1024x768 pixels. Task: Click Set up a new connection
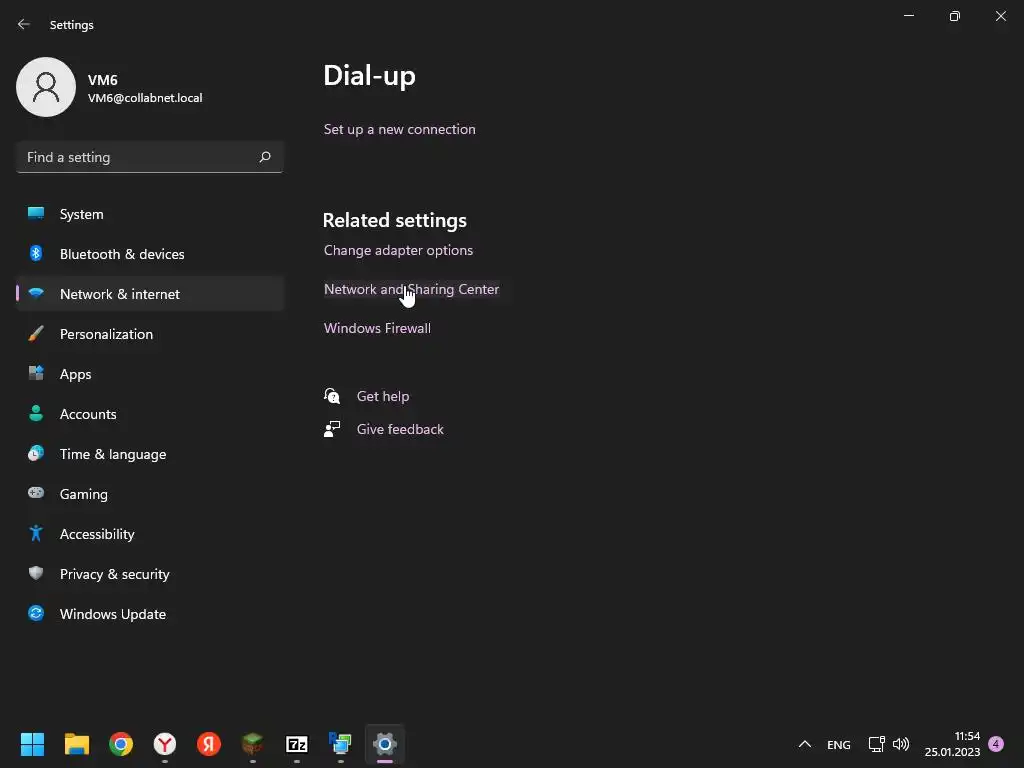click(400, 129)
